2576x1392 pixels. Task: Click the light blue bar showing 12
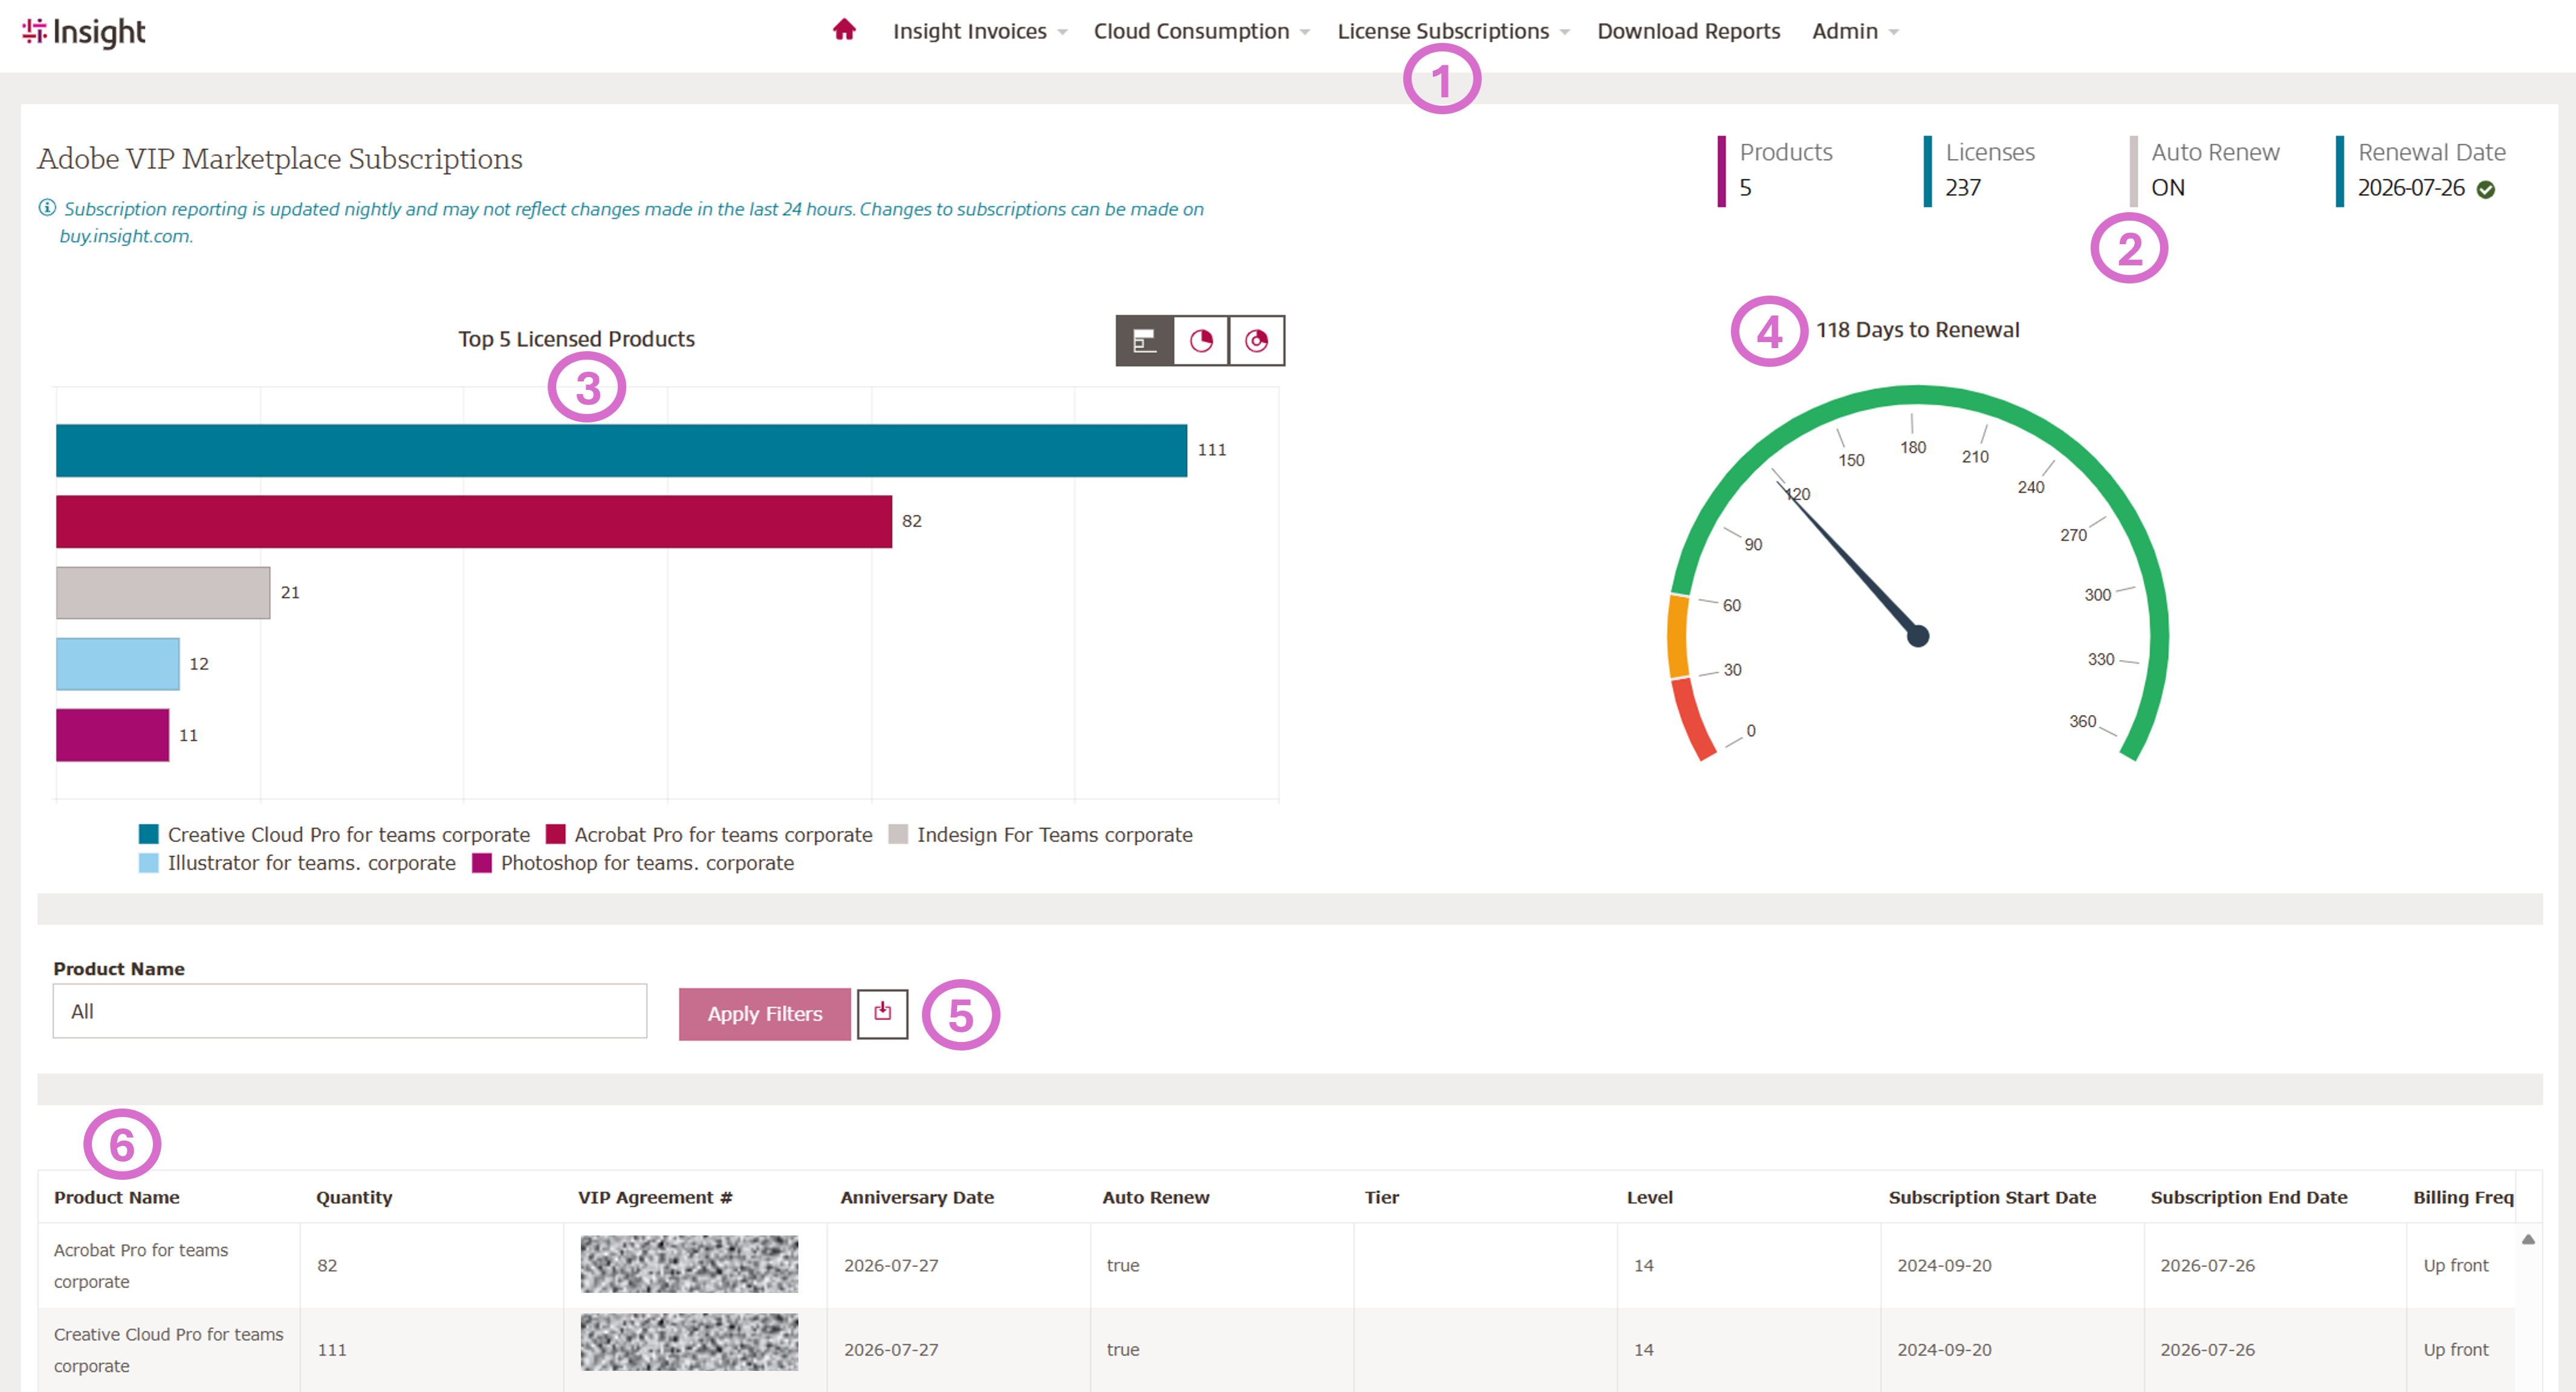[118, 664]
